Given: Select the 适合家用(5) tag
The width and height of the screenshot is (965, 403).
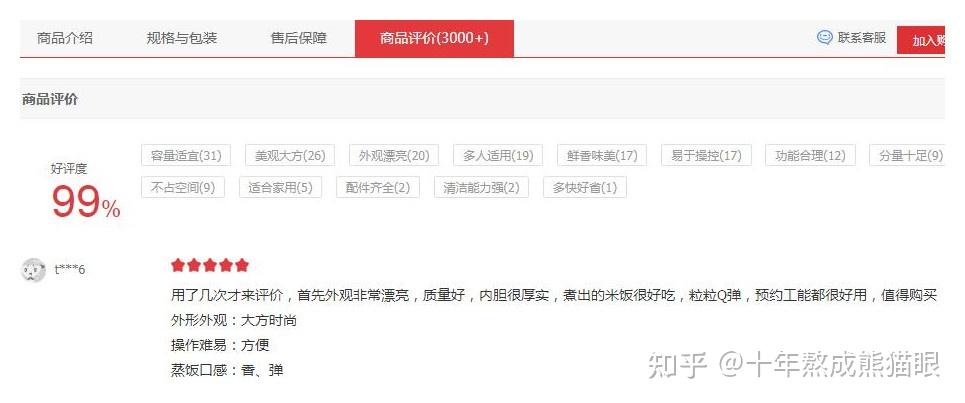Looking at the screenshot, I should (x=280, y=187).
